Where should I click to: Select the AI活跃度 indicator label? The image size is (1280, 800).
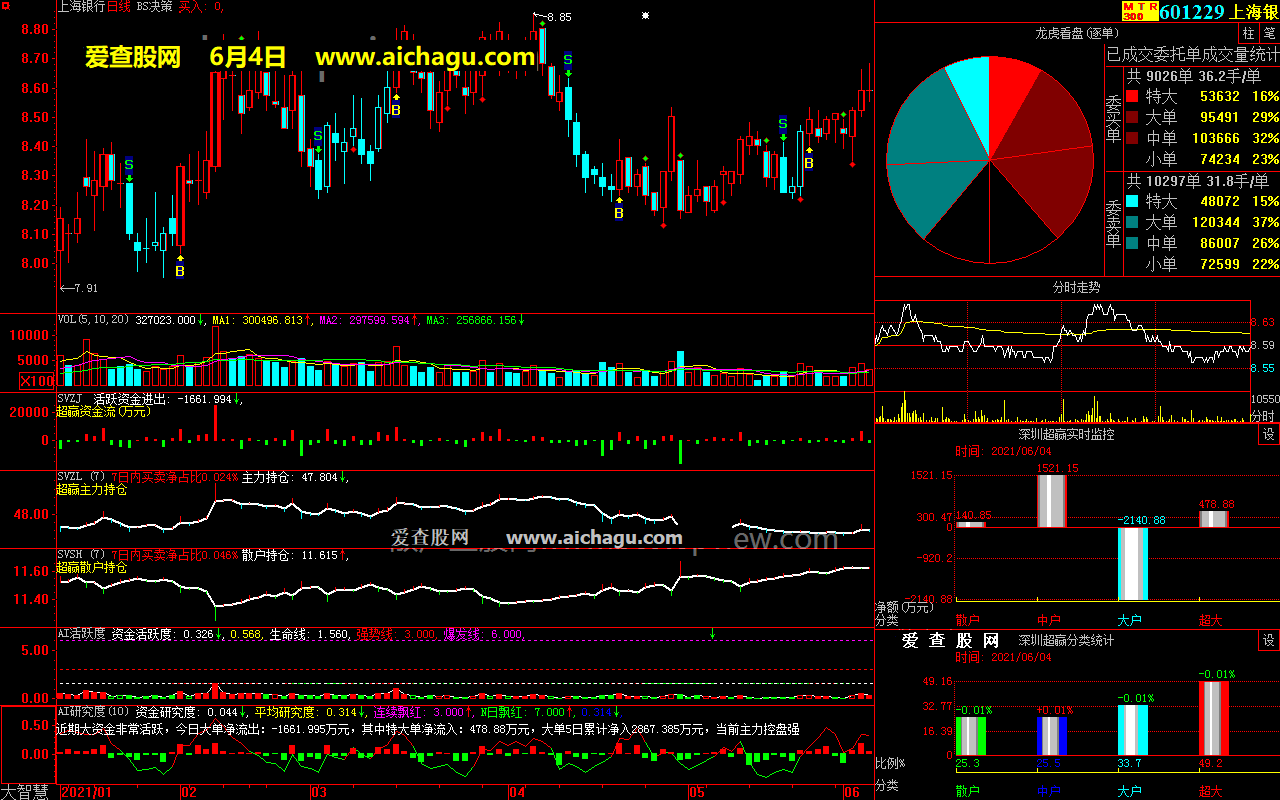tap(82, 634)
